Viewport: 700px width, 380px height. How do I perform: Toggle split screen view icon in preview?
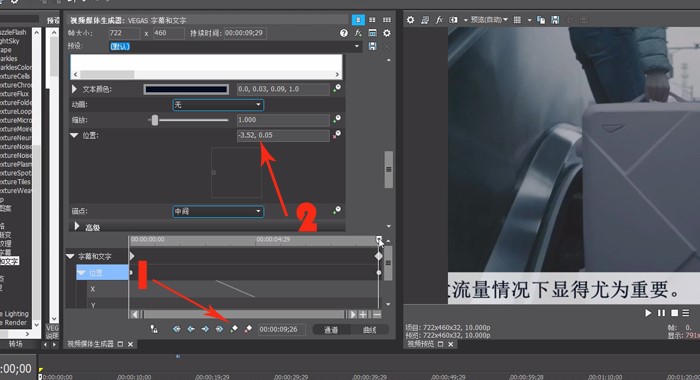coord(454,20)
